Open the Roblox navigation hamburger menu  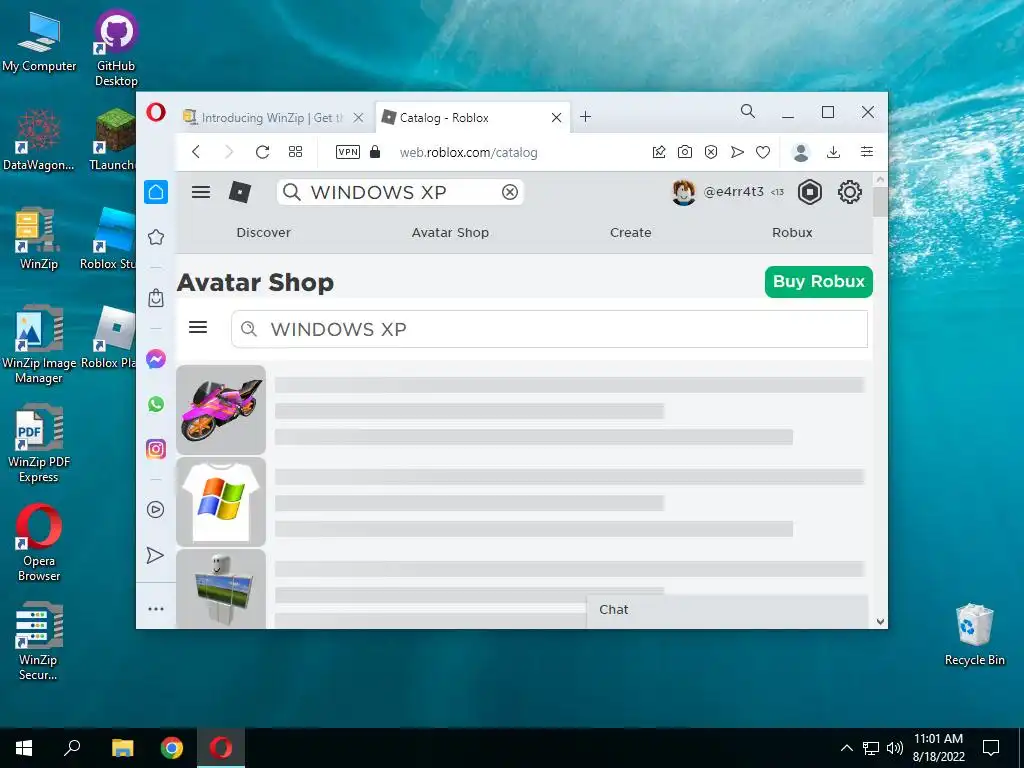tap(201, 192)
